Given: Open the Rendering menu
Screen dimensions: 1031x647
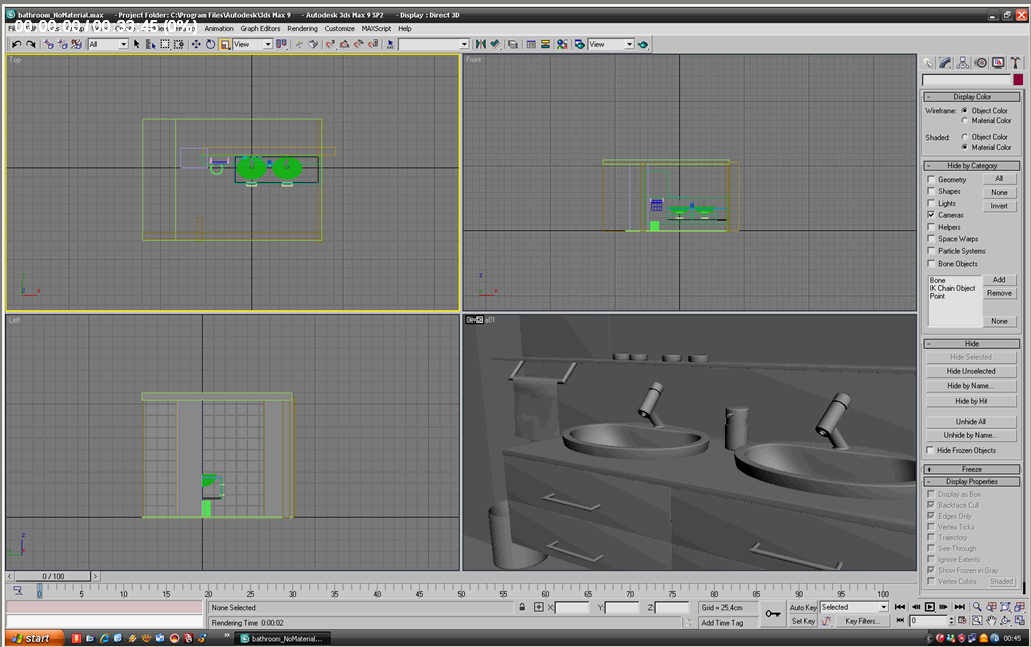Looking at the screenshot, I should click(x=302, y=29).
